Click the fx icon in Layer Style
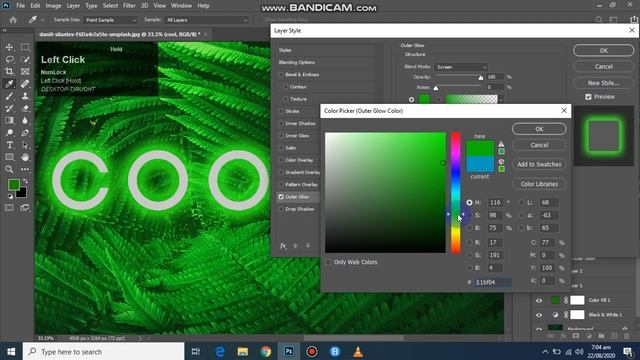 tap(283, 246)
